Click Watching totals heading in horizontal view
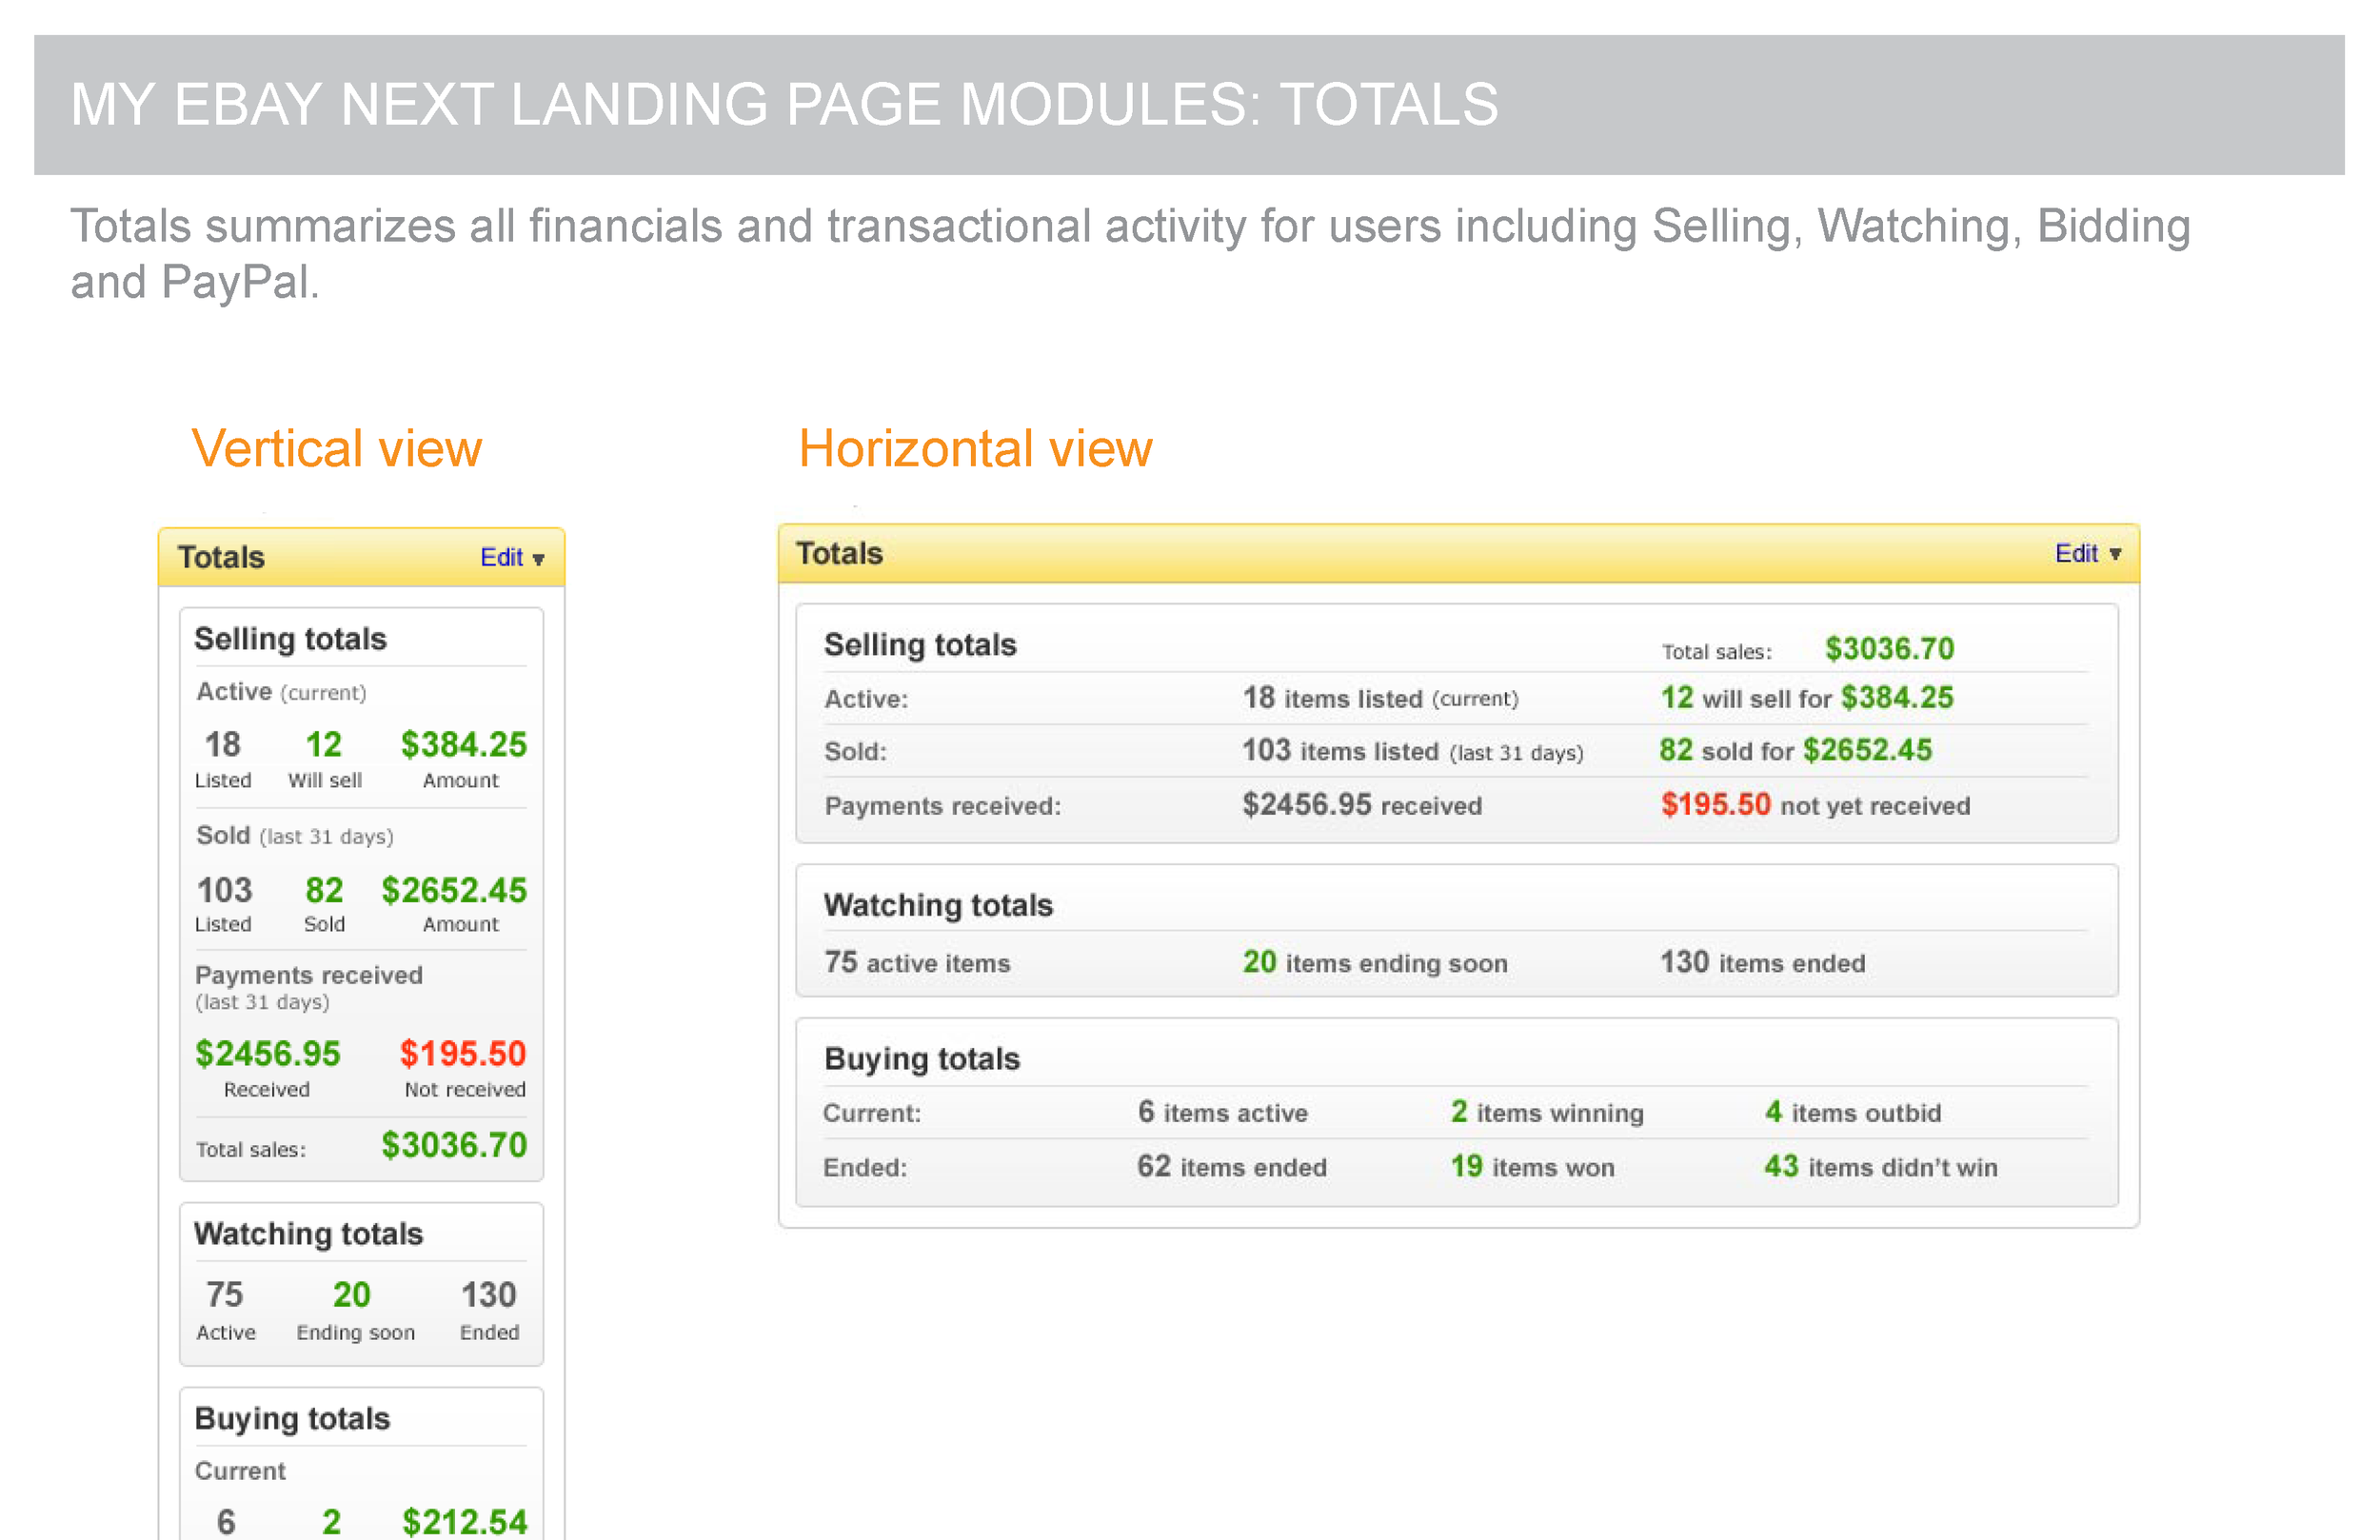Screen dimensions: 2380x1540 click(937, 905)
